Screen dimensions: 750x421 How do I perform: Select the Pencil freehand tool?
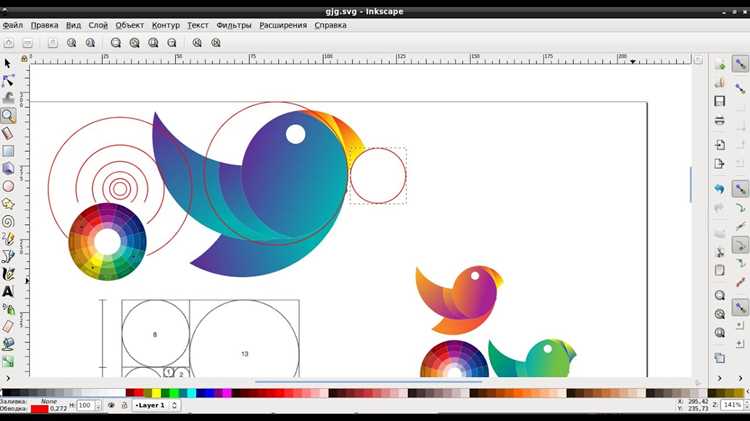[x=8, y=239]
